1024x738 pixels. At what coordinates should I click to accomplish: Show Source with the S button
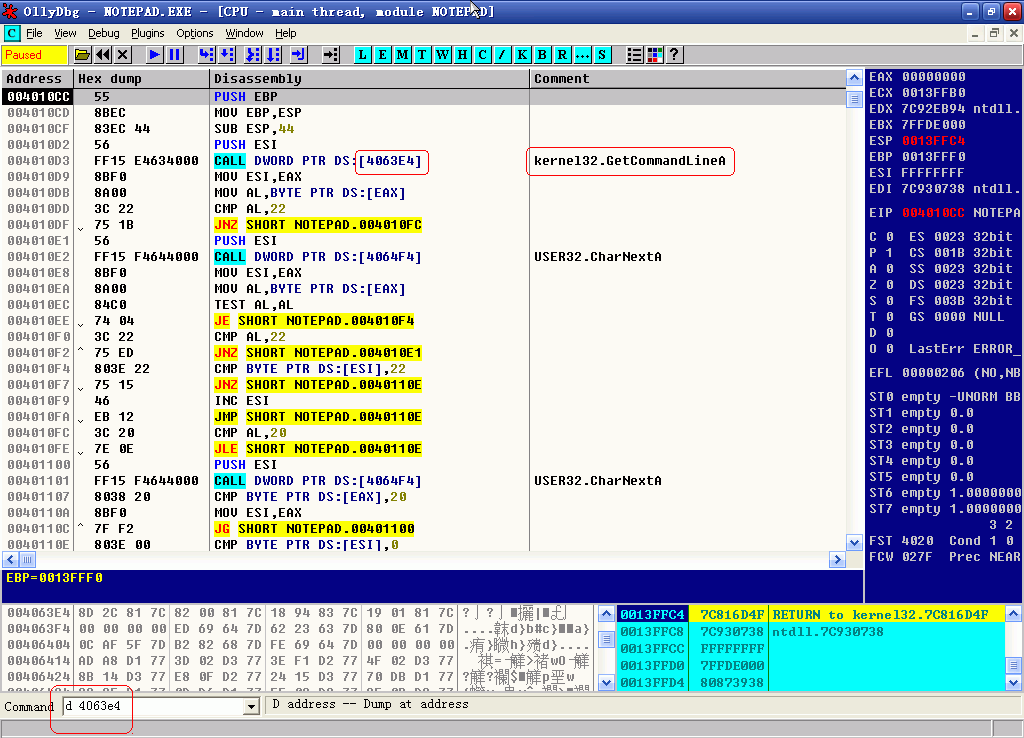point(602,55)
